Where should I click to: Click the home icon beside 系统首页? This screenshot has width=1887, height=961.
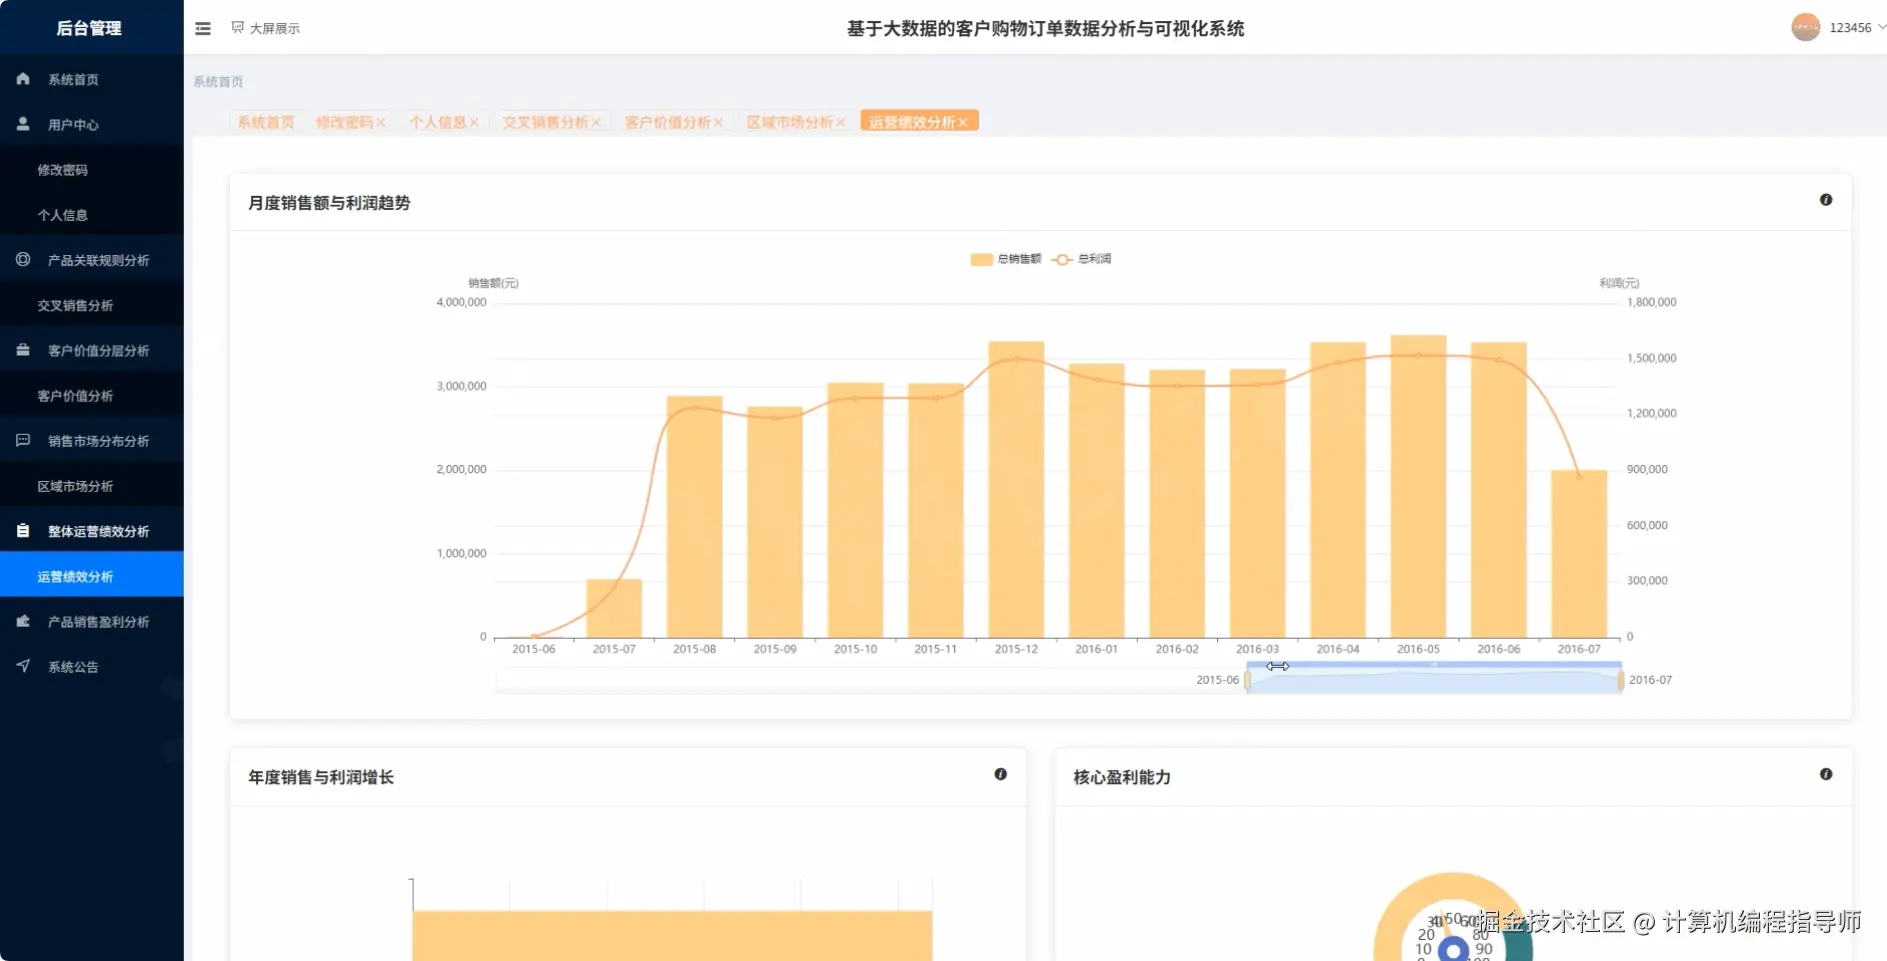point(23,79)
